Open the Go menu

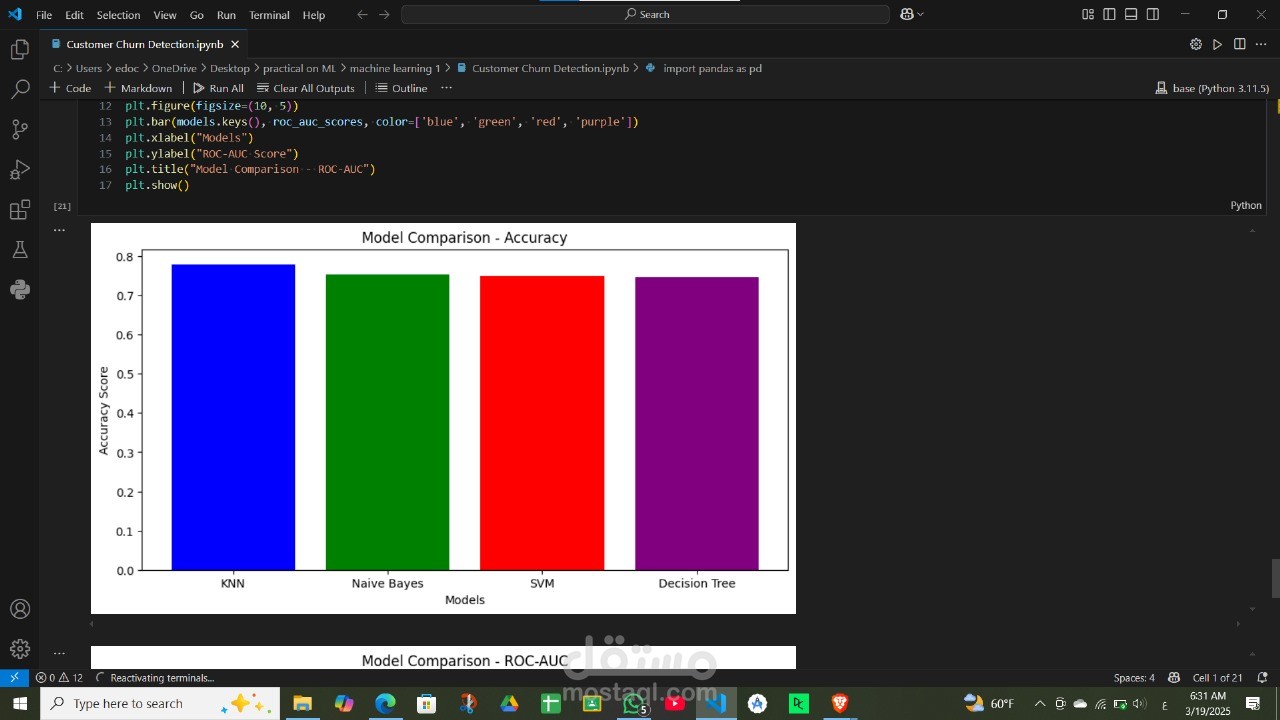pos(197,15)
